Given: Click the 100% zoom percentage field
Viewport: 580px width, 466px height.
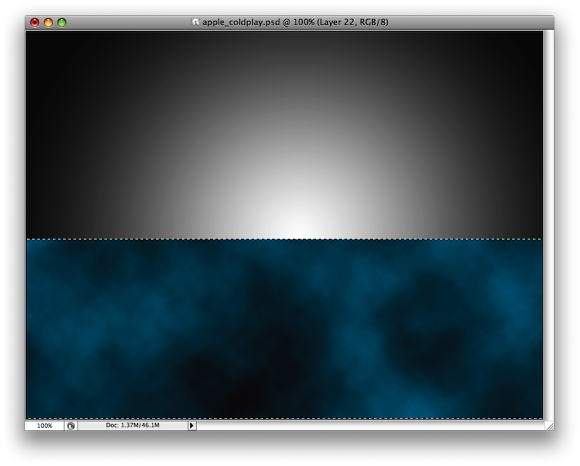Looking at the screenshot, I should [45, 426].
